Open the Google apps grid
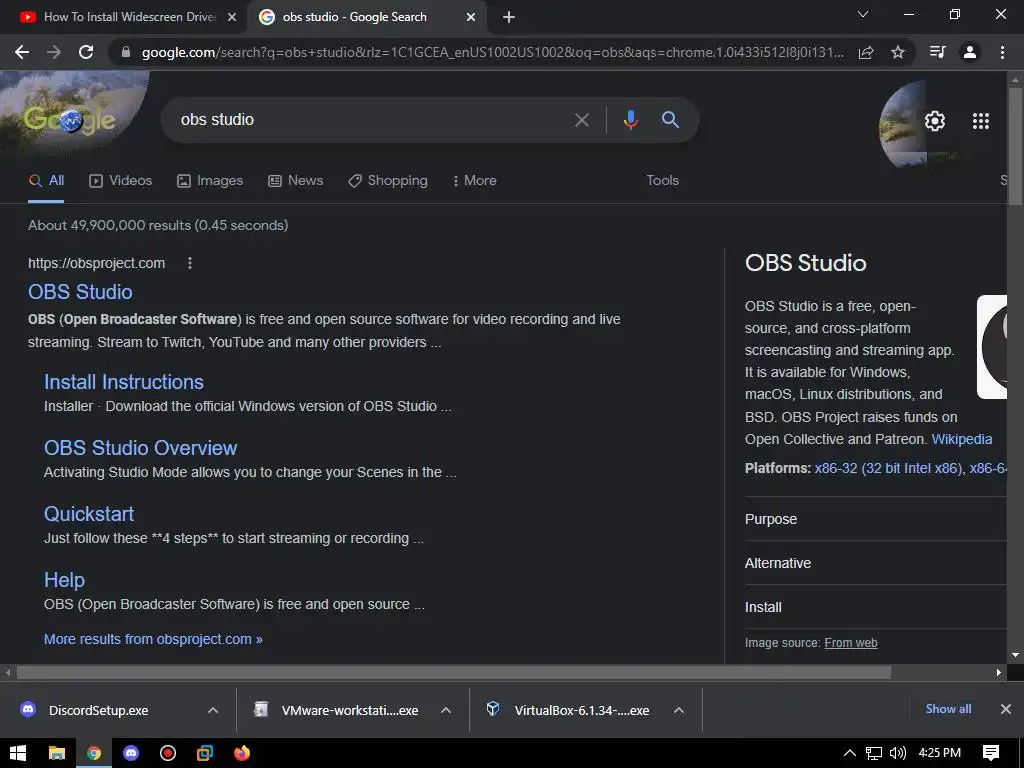 (981, 121)
